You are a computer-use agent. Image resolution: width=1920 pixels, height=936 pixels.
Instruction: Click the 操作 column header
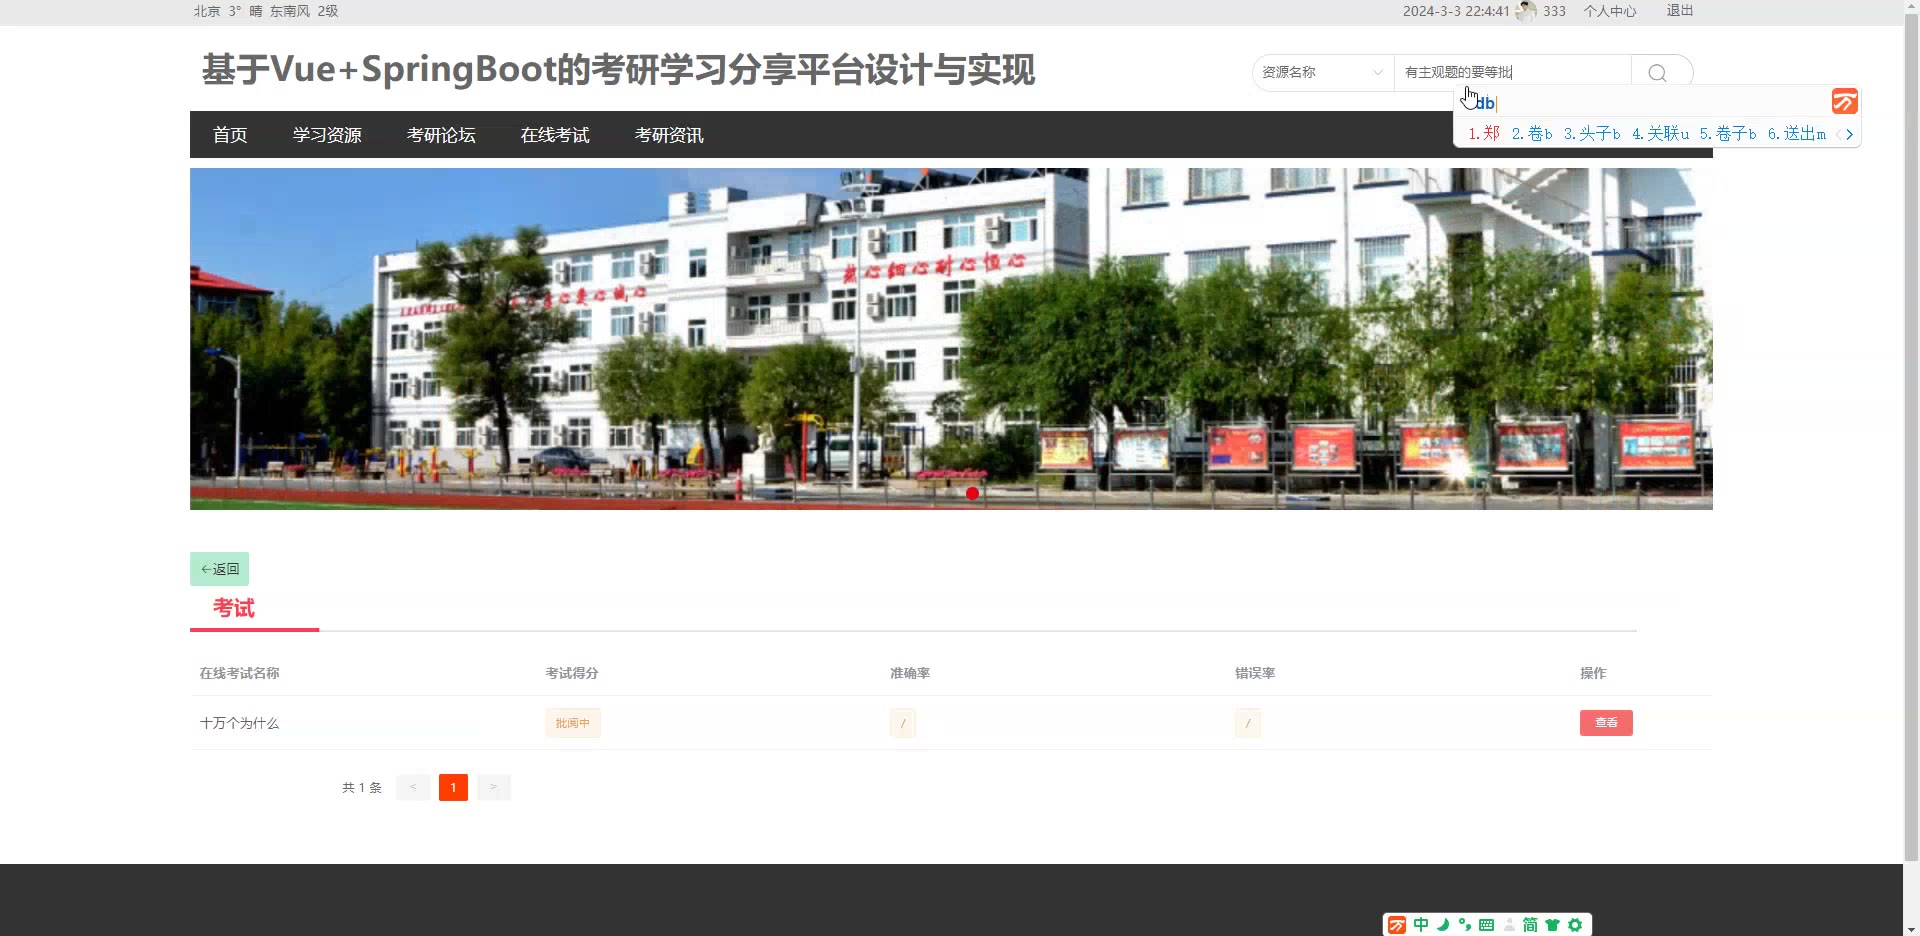coord(1593,673)
